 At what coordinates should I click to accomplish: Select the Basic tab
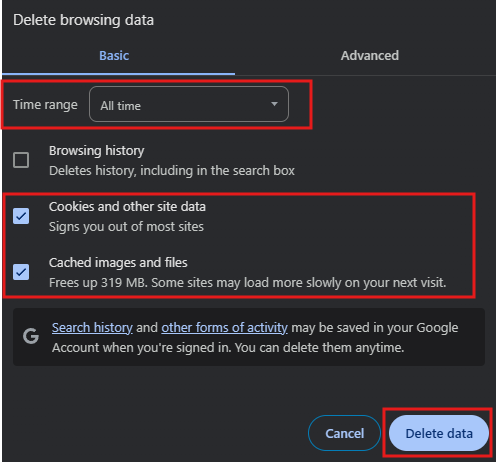click(x=114, y=56)
